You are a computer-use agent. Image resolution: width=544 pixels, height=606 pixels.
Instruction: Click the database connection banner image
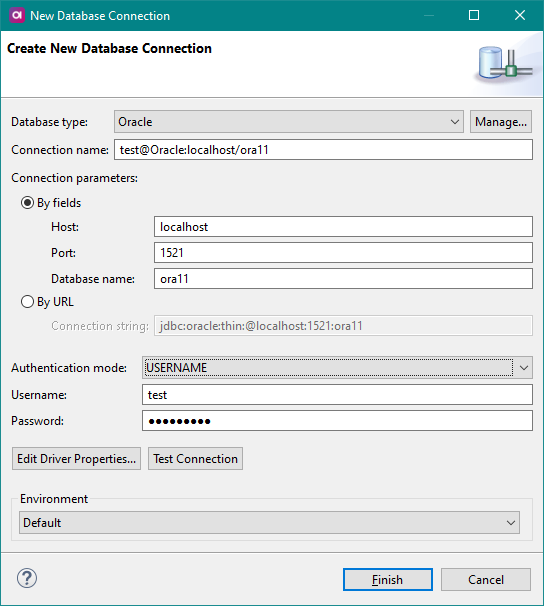[x=505, y=64]
